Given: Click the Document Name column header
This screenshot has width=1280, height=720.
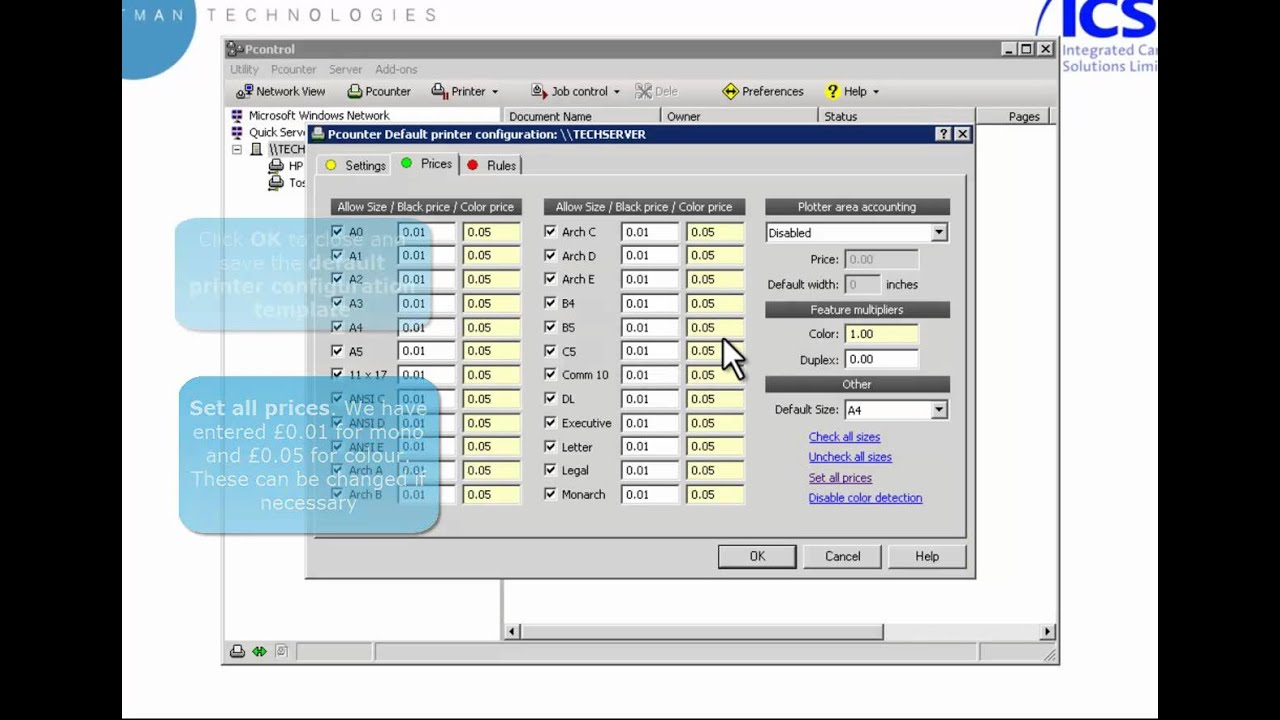Looking at the screenshot, I should 580,116.
